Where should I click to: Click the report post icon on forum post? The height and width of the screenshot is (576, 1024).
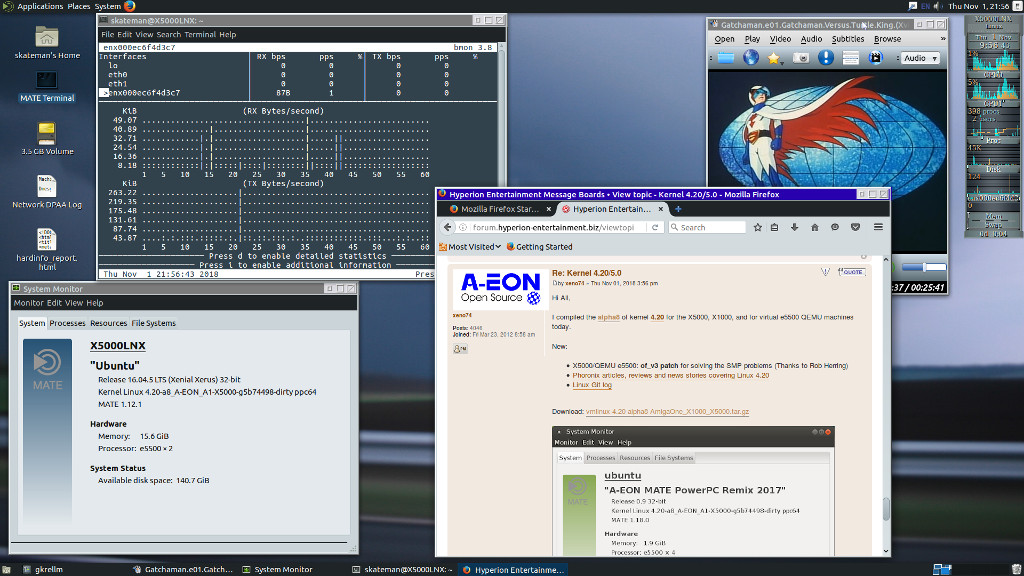pyautogui.click(x=825, y=272)
